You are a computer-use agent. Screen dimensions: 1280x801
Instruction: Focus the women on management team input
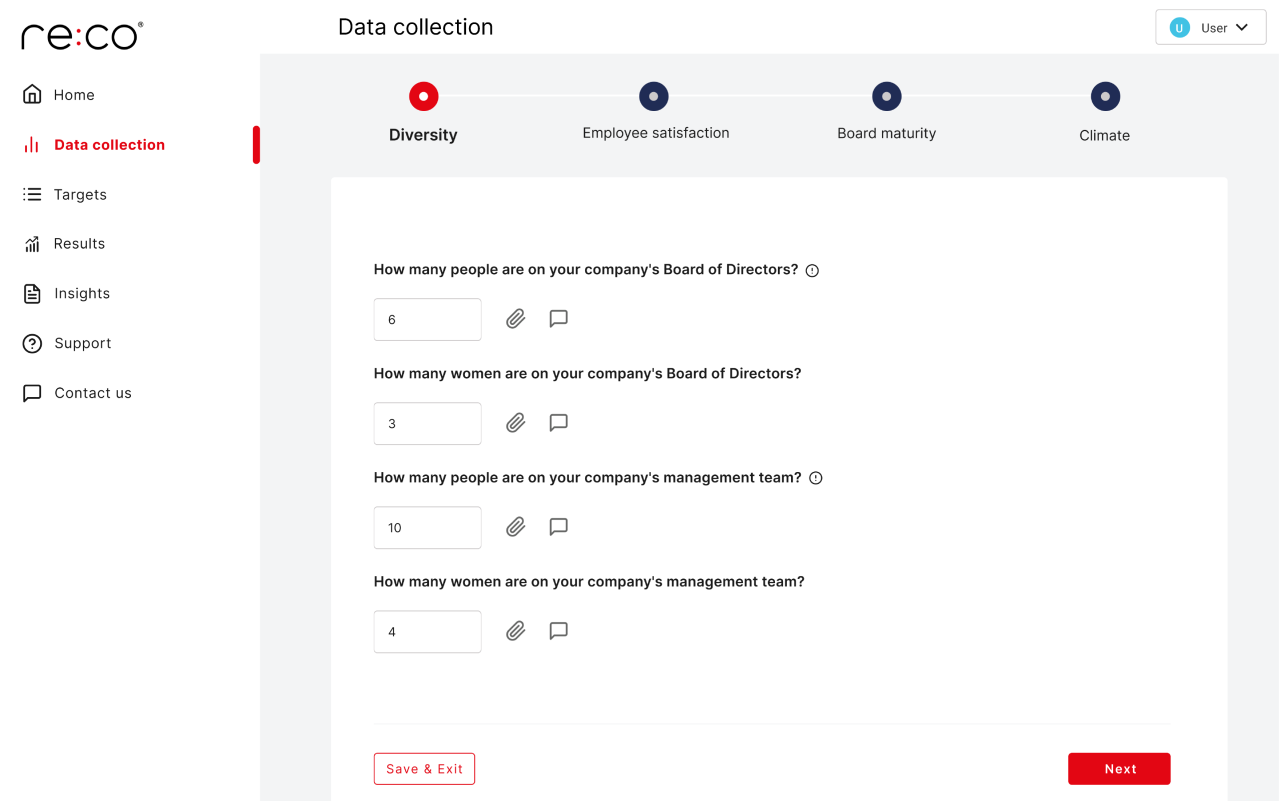(427, 632)
